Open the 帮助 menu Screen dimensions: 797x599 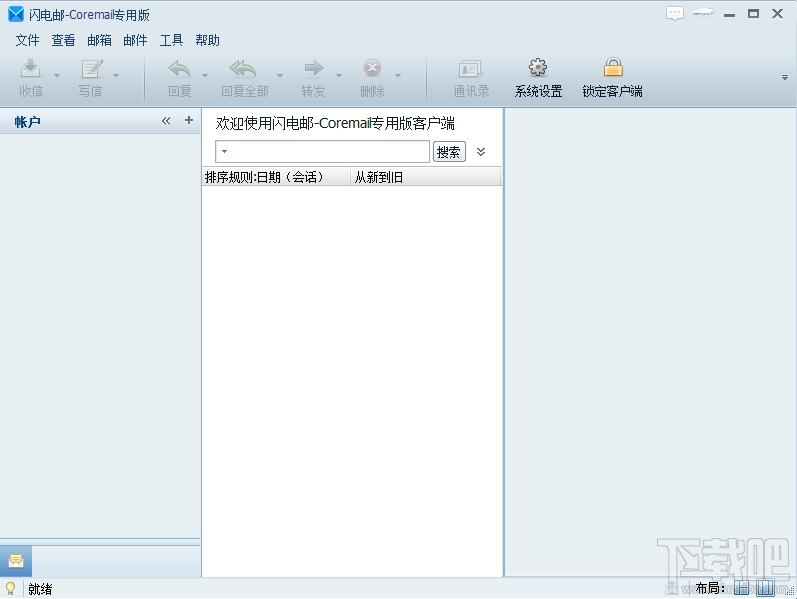(x=207, y=40)
